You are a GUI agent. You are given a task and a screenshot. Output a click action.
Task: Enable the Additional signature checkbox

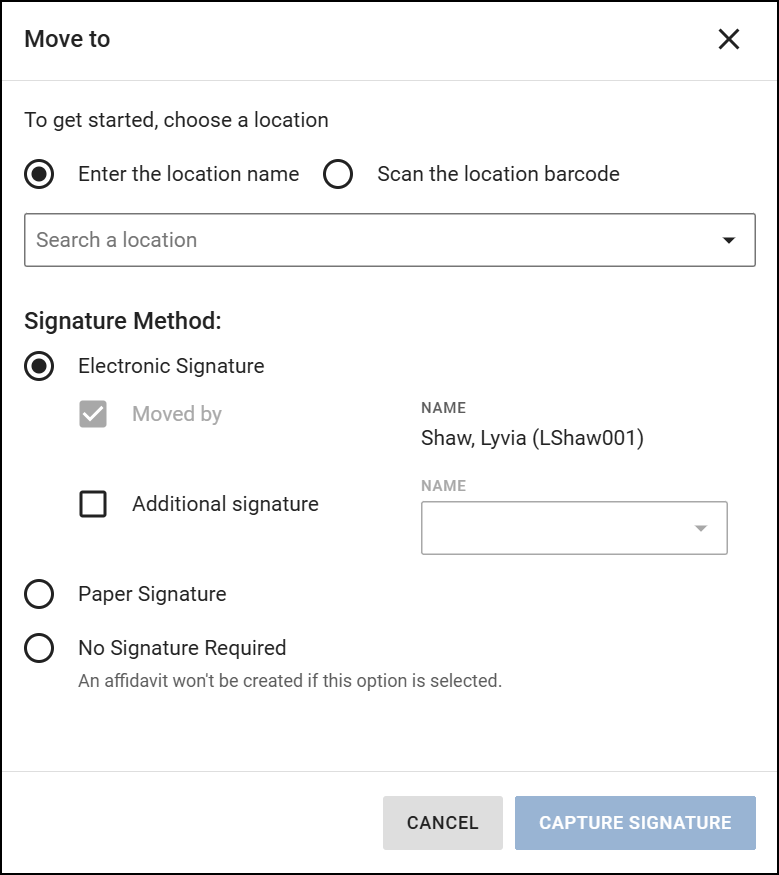[93, 504]
